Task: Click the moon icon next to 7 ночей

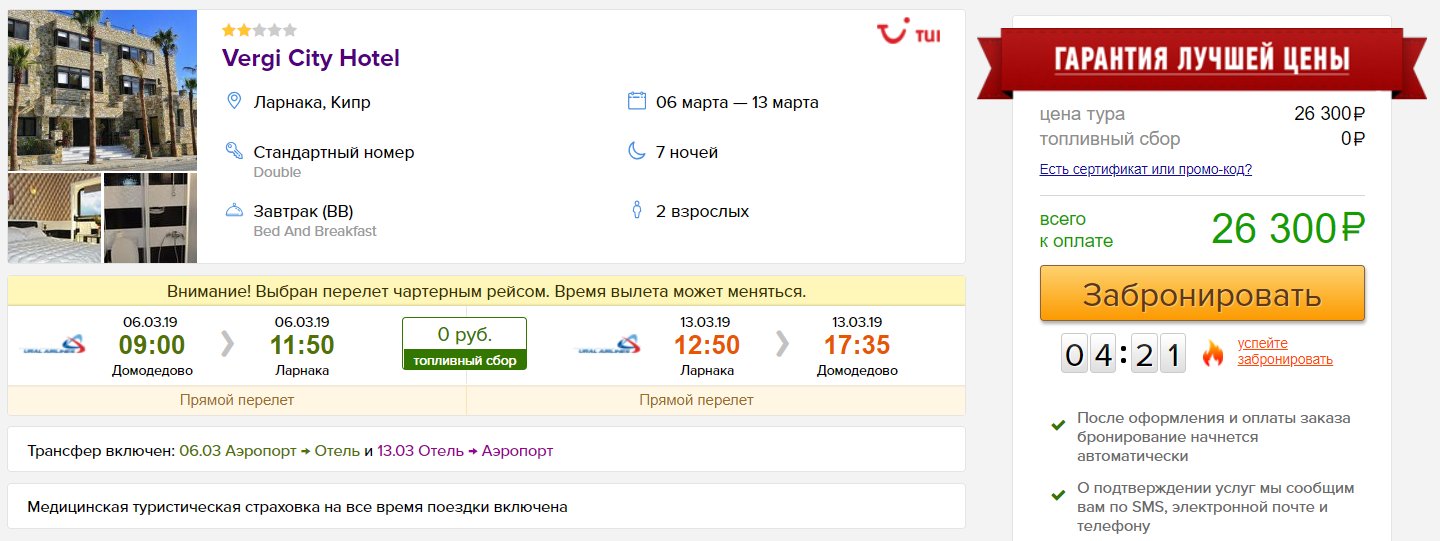Action: [x=636, y=152]
